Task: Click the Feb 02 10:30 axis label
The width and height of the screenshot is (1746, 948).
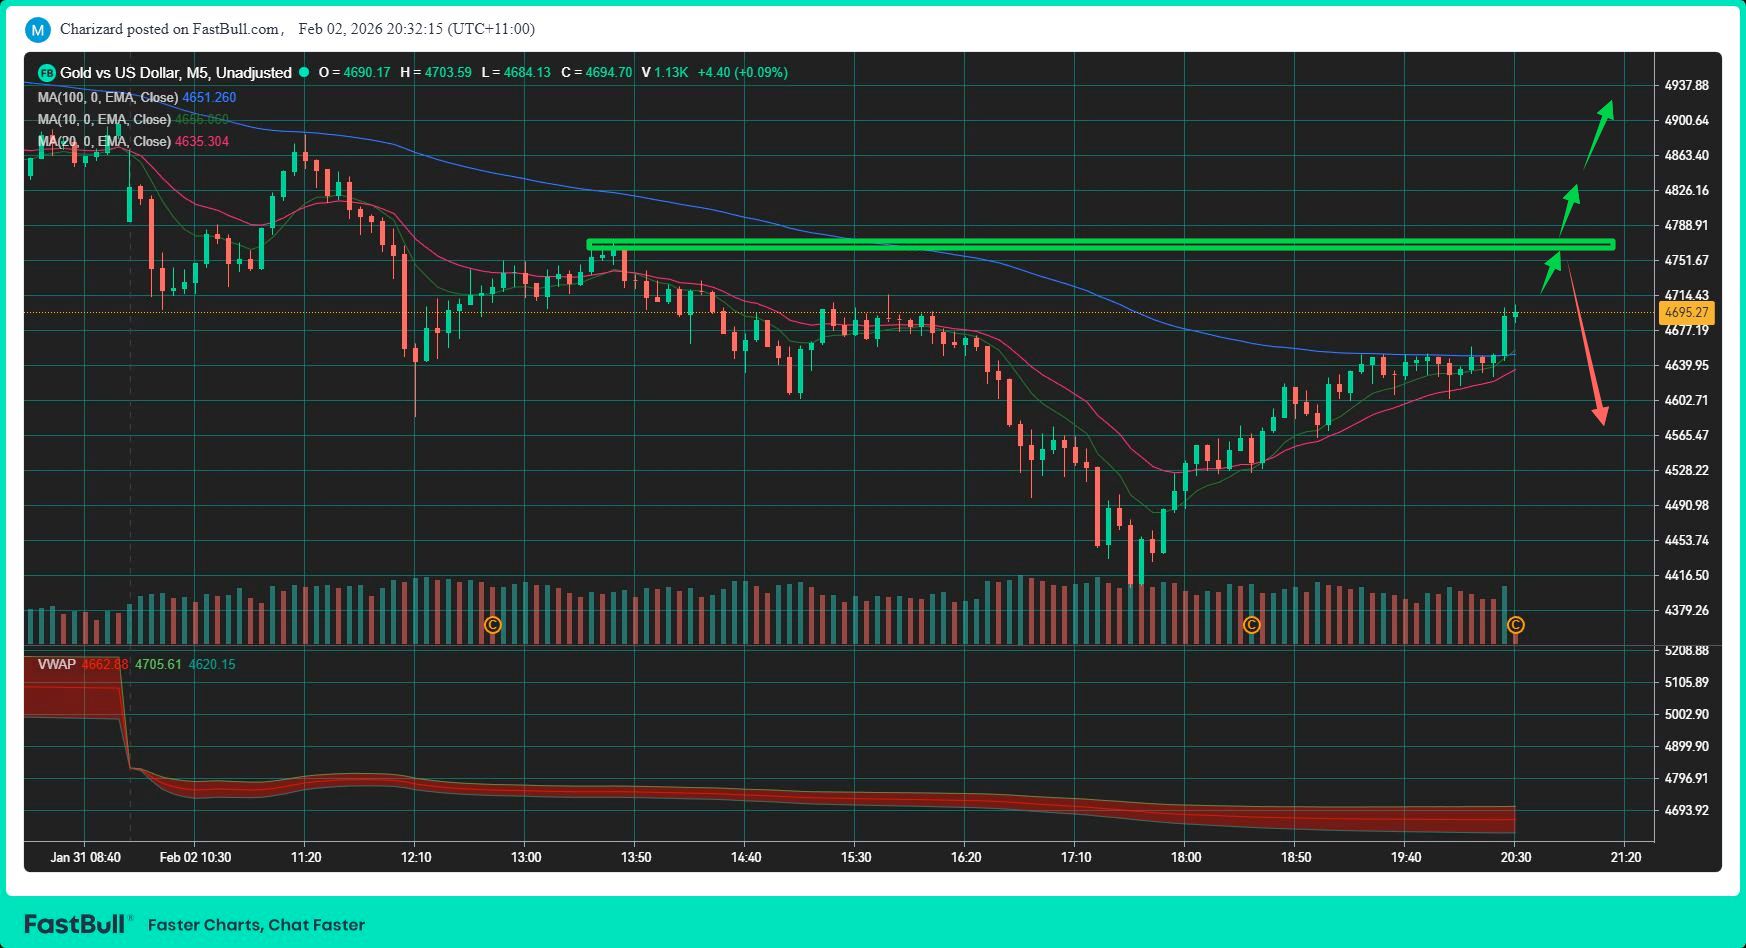Action: tap(195, 857)
